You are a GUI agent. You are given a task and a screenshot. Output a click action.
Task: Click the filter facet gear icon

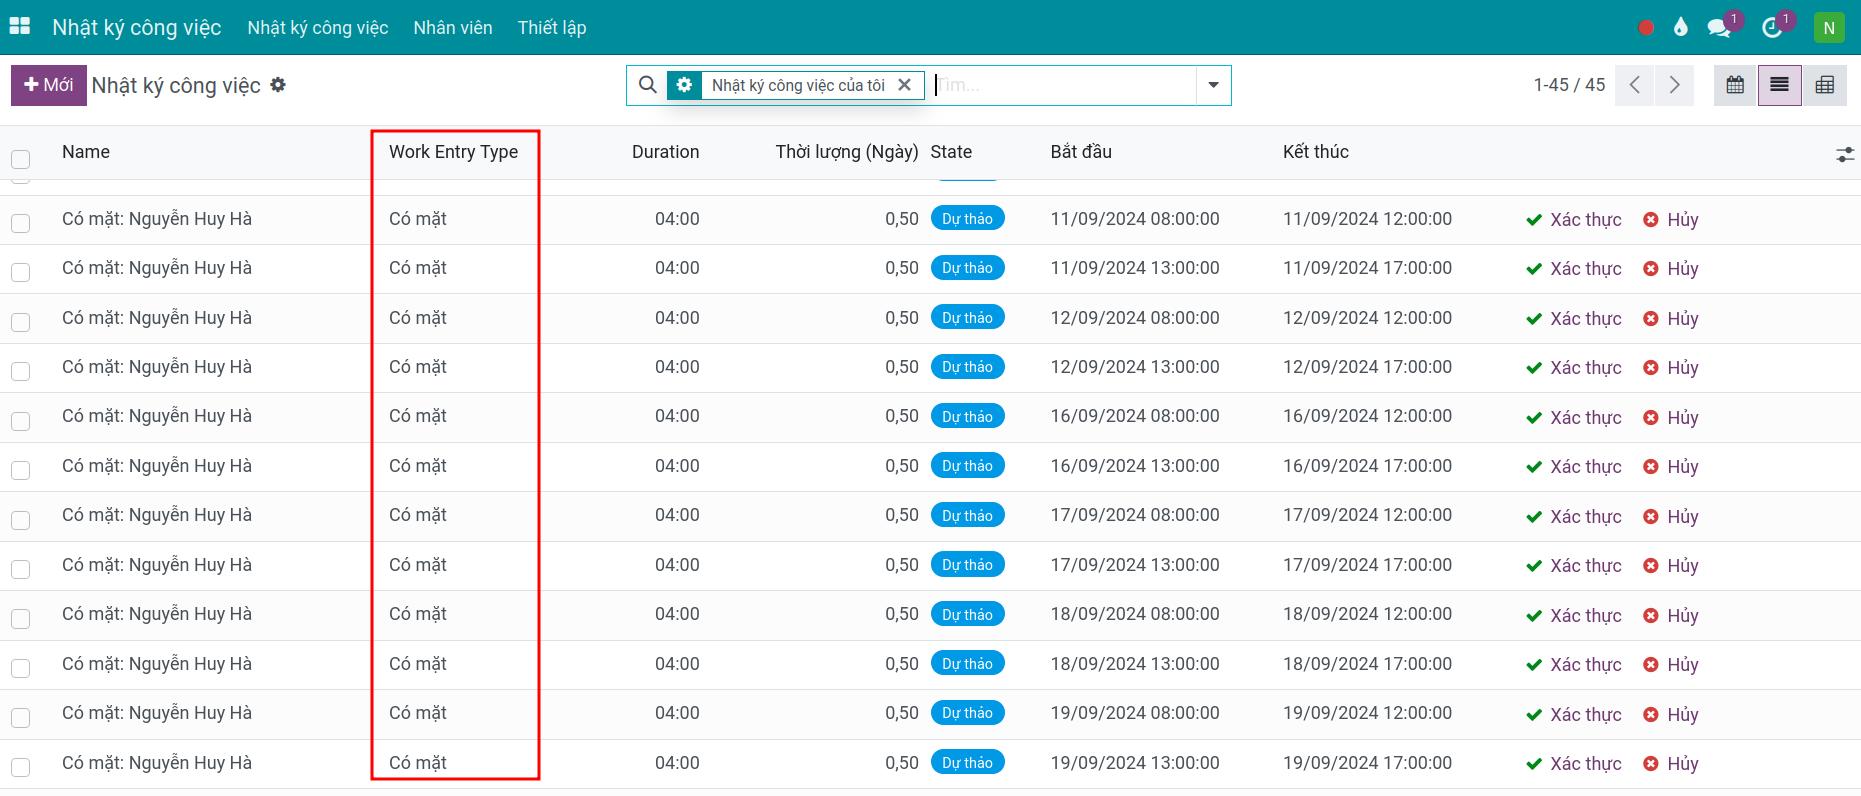pos(684,85)
